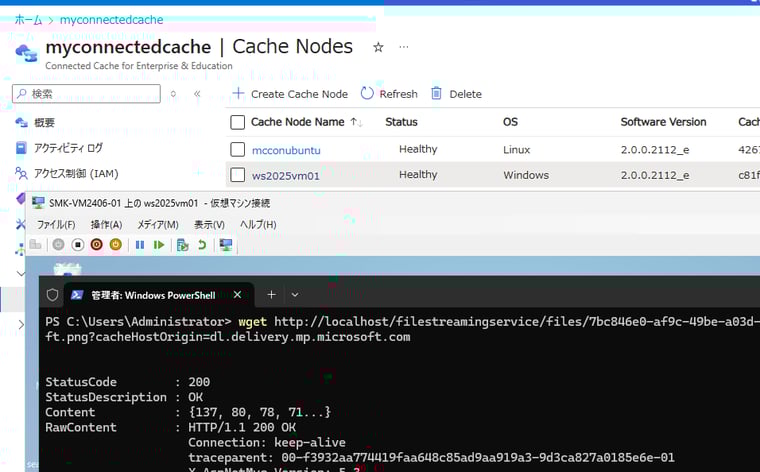Screen dimensions: 760x472
Task: Pause the virtual machine
Action: click(140, 245)
